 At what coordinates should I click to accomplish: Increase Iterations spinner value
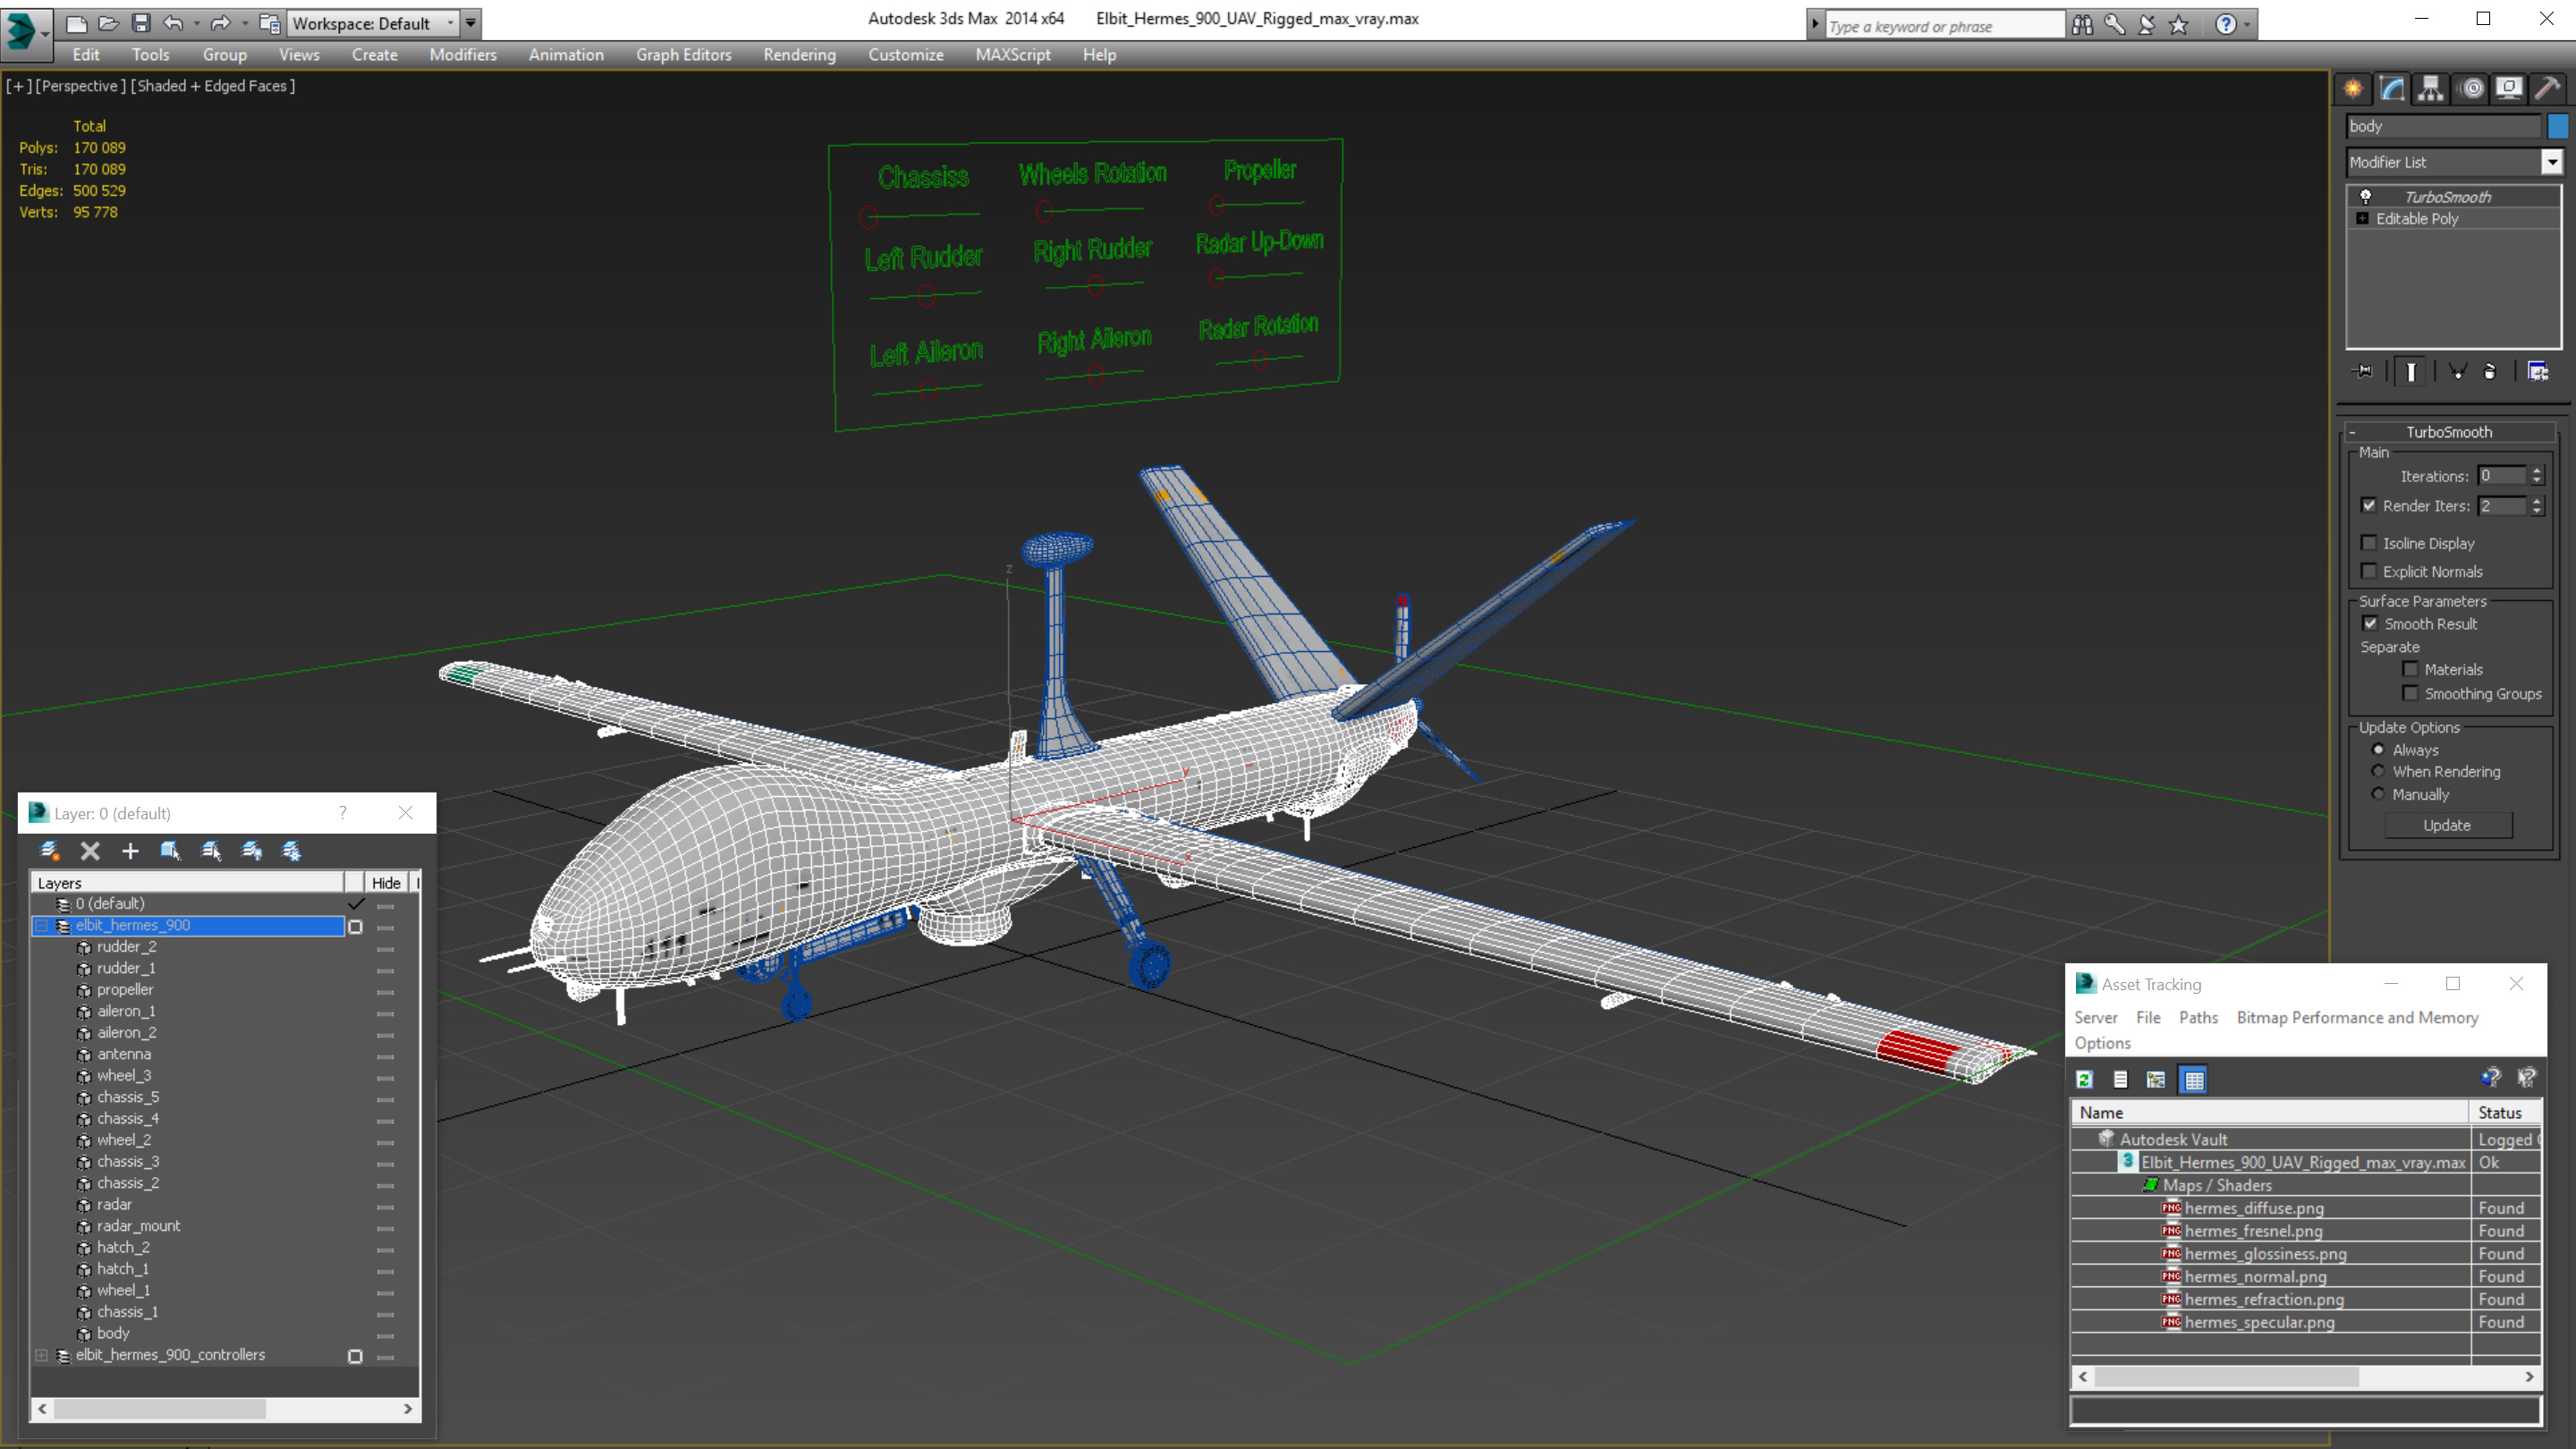(2537, 471)
